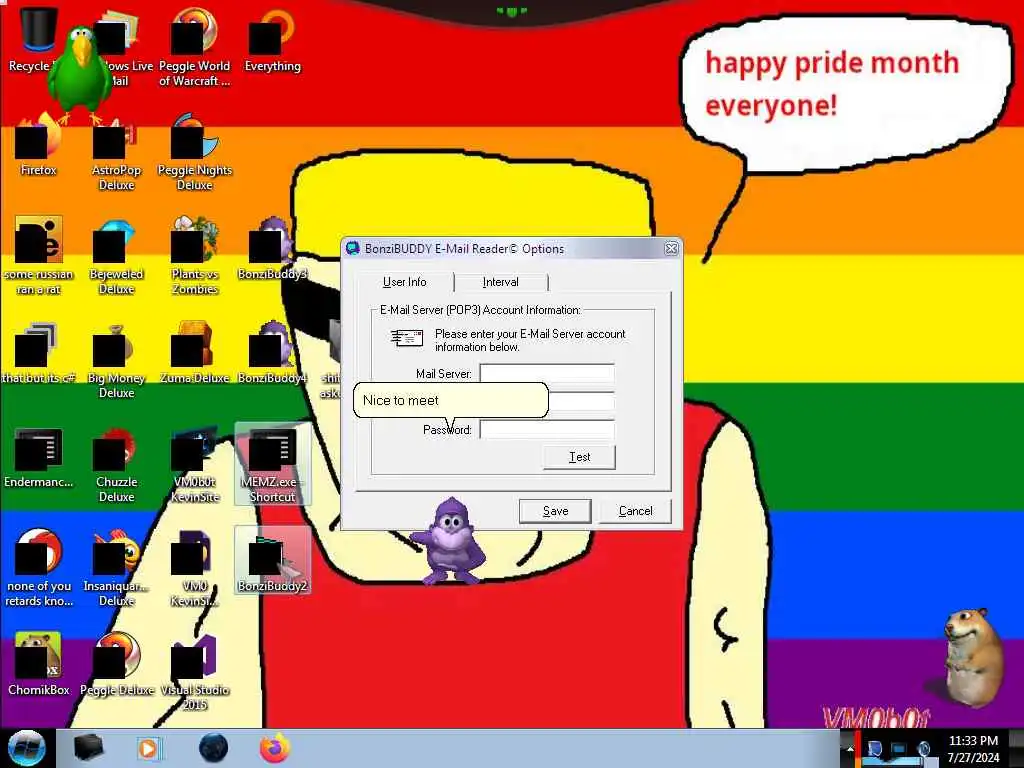
Task: Select Chuzzle Deluxe desktop icon
Action: 116,464
